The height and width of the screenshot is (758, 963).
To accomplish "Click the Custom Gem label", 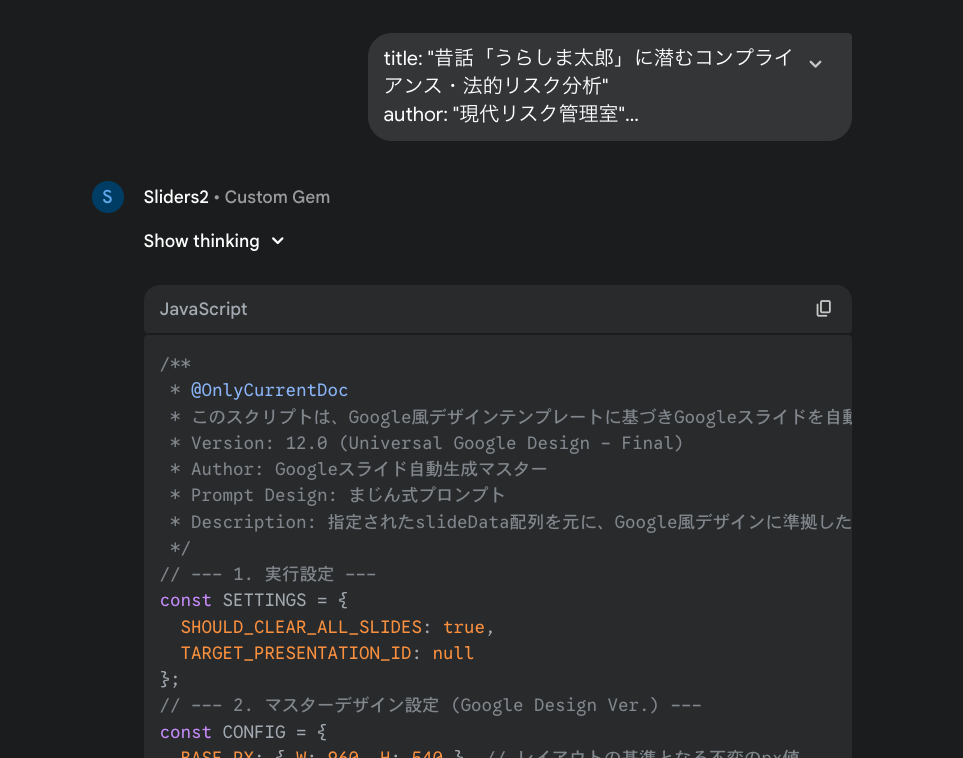I will [x=277, y=197].
